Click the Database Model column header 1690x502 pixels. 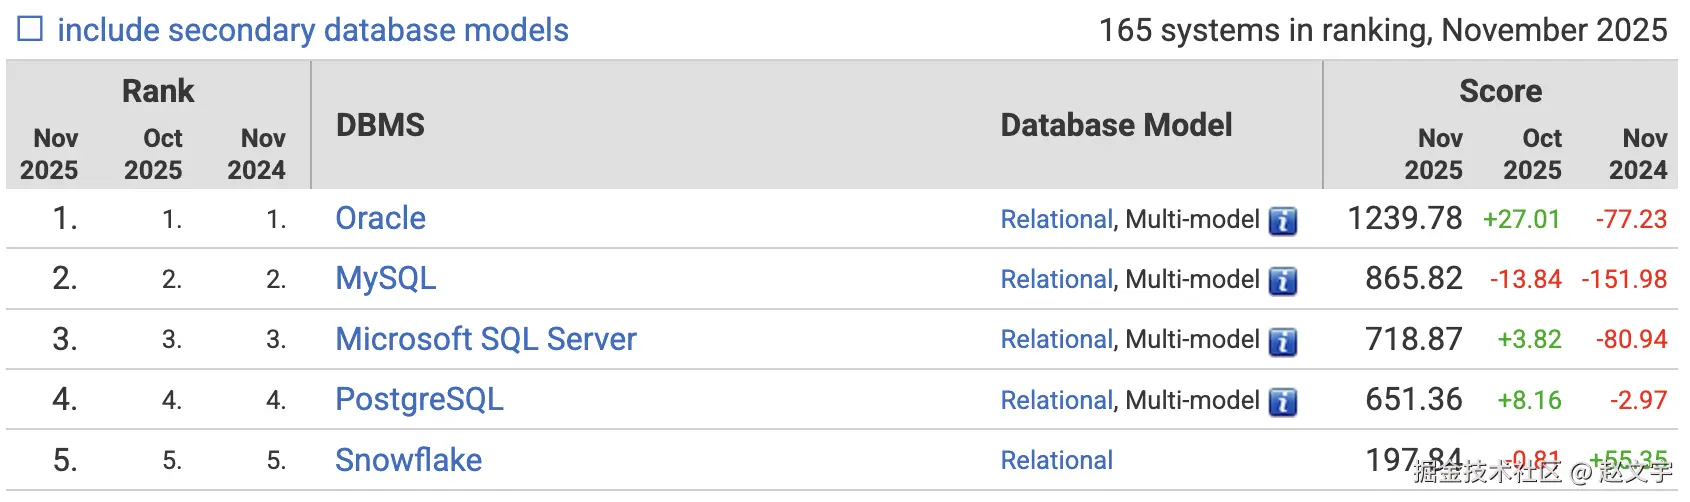point(1116,125)
